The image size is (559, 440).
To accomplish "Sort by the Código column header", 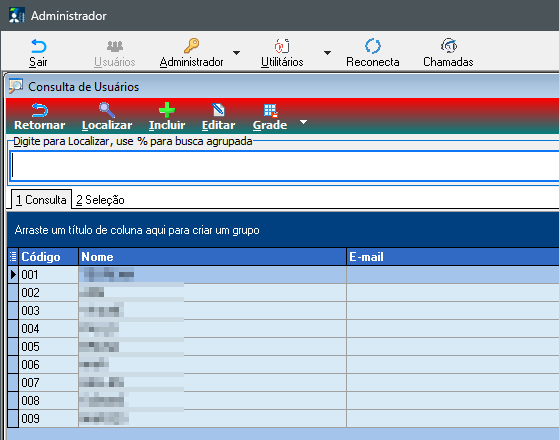I will (x=48, y=257).
